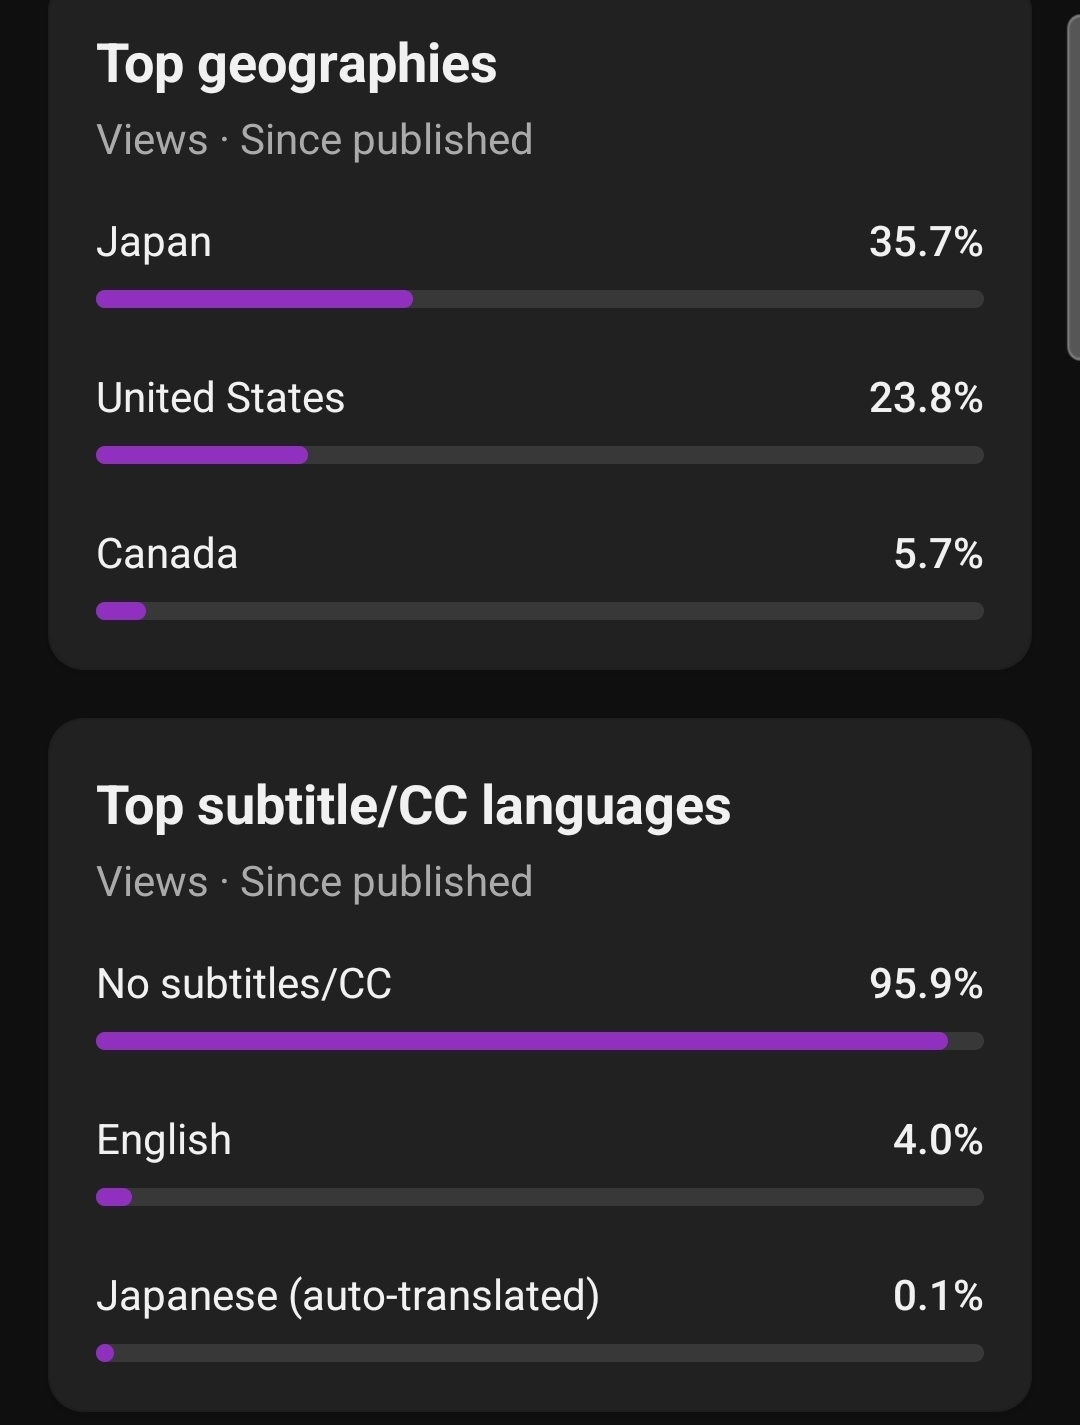
Task: Click the English 4.0% progress bar
Action: tap(539, 1197)
